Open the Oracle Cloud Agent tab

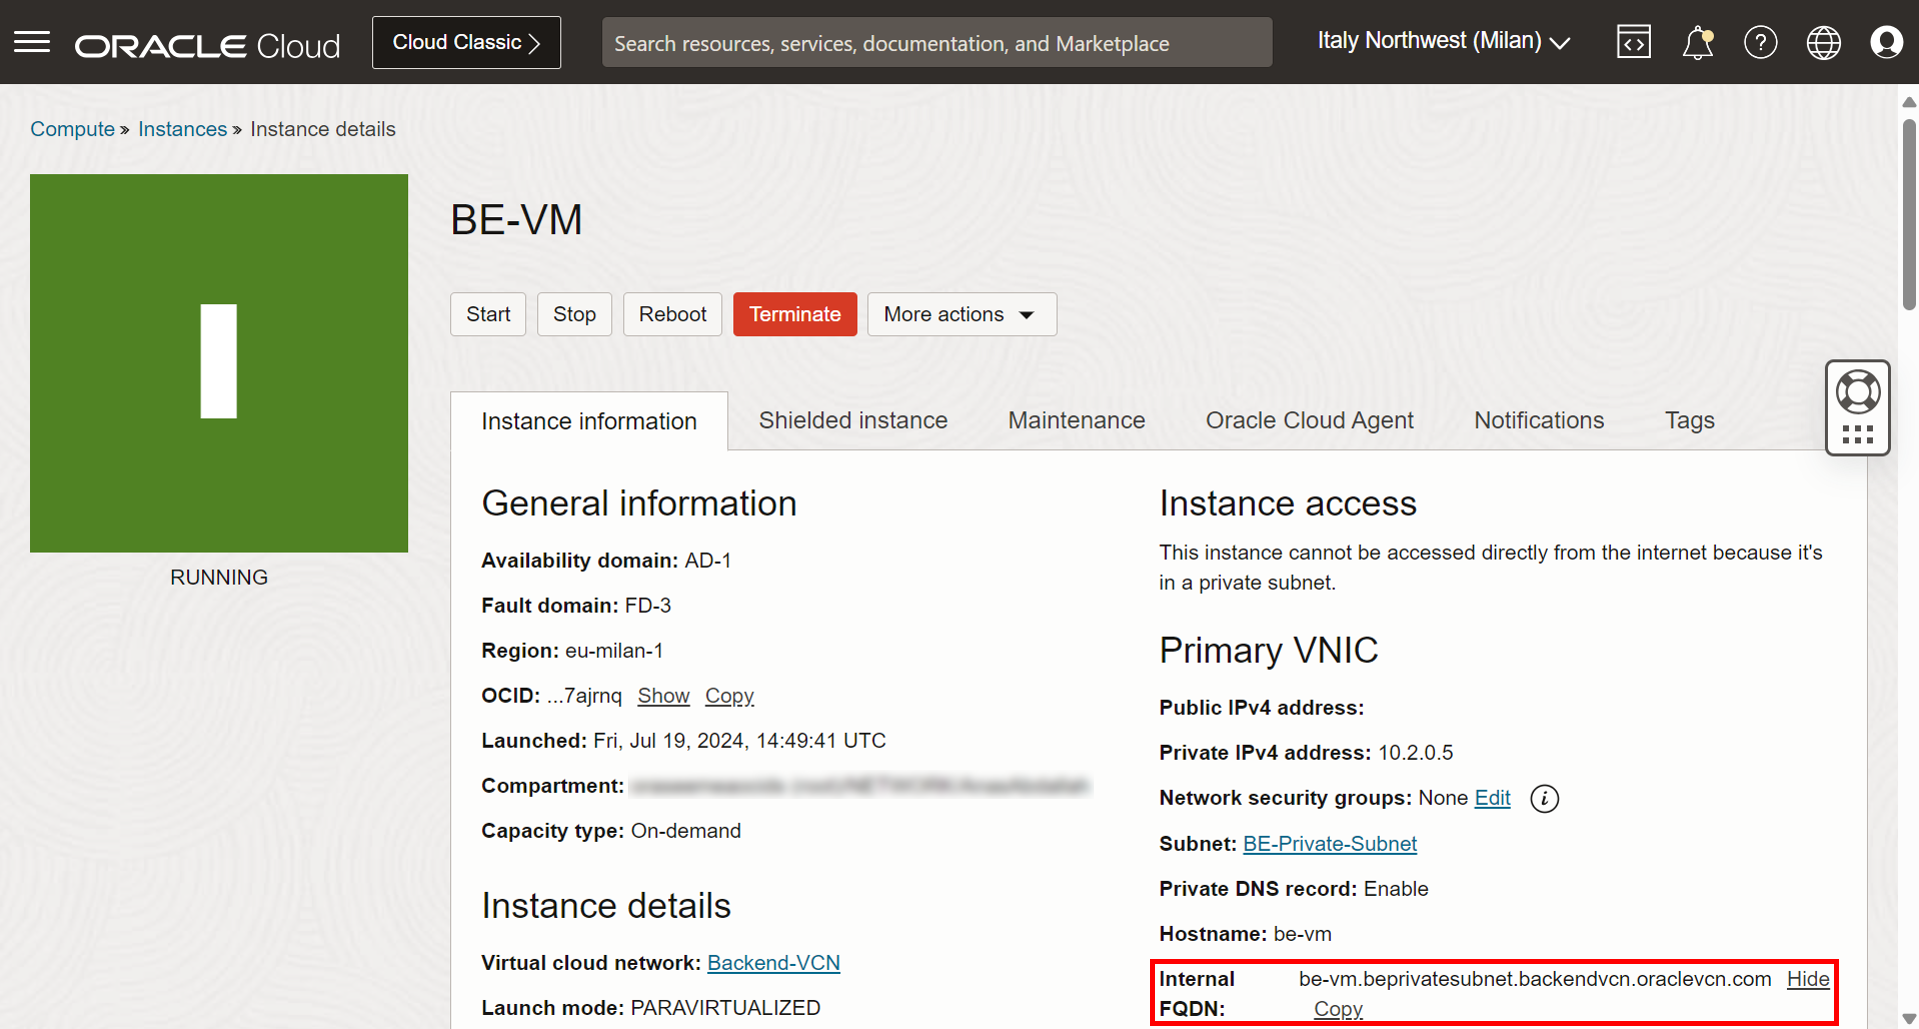[1309, 420]
